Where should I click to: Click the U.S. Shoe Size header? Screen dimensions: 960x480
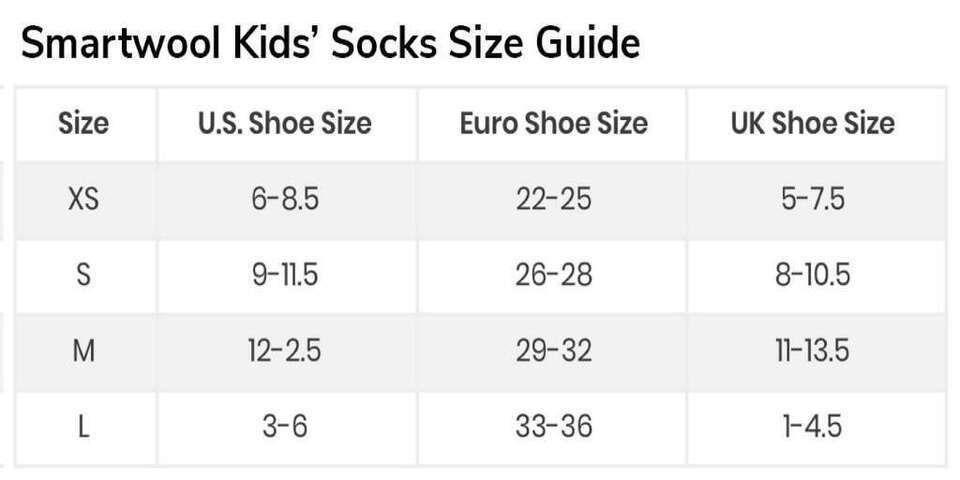tap(285, 124)
